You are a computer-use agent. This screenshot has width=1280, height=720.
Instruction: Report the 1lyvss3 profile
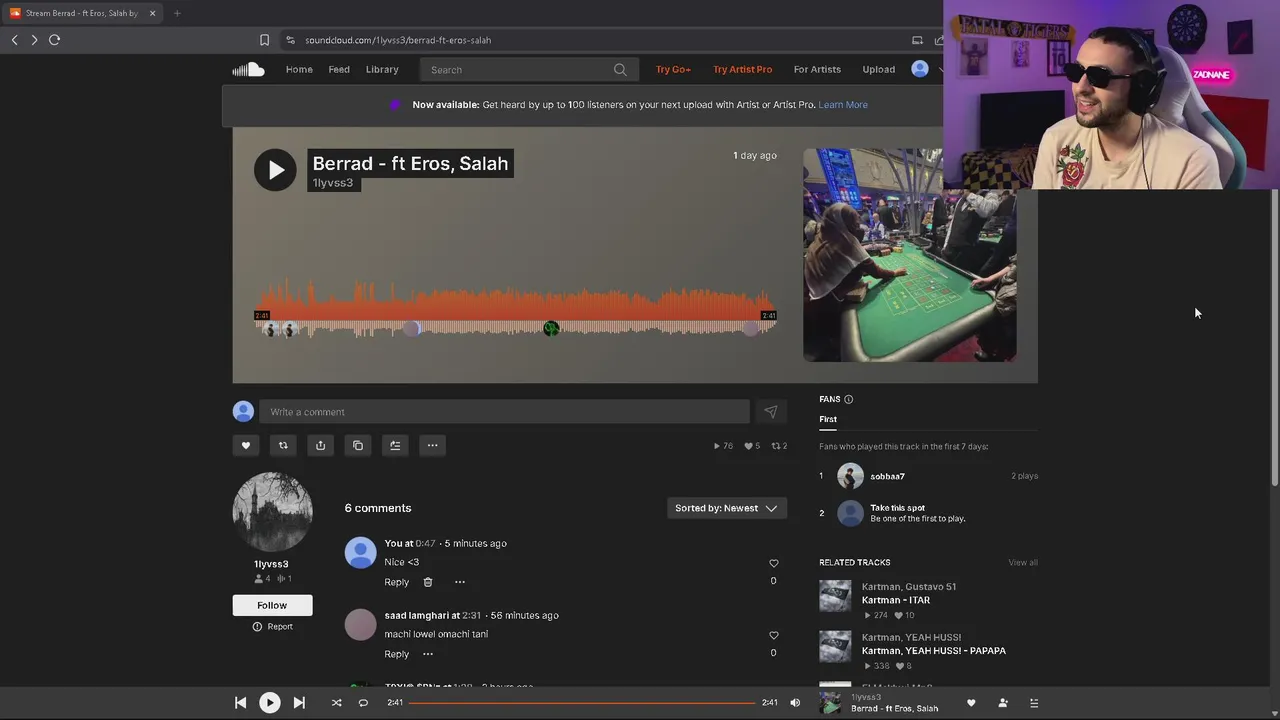[273, 627]
